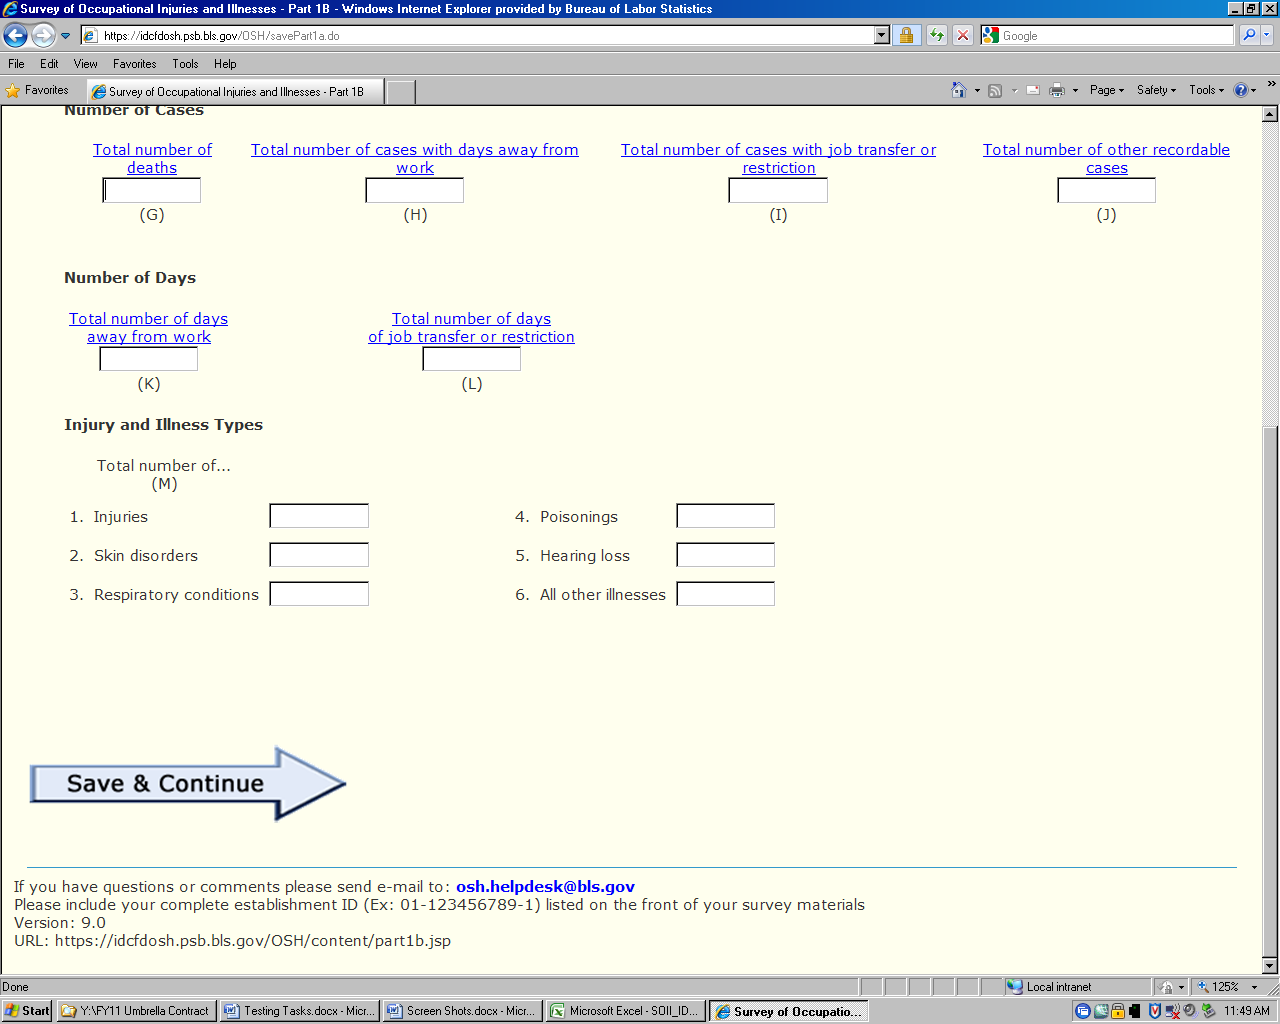Click the browser Back arrow button
Image resolution: width=1280 pixels, height=1024 pixels.
(15, 36)
